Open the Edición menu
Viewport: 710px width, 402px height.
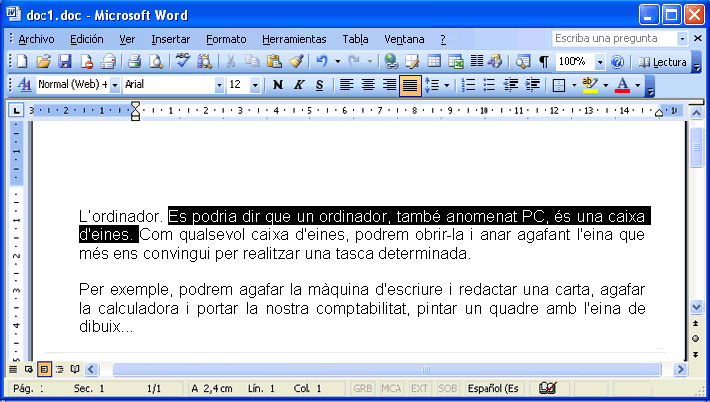(86, 39)
